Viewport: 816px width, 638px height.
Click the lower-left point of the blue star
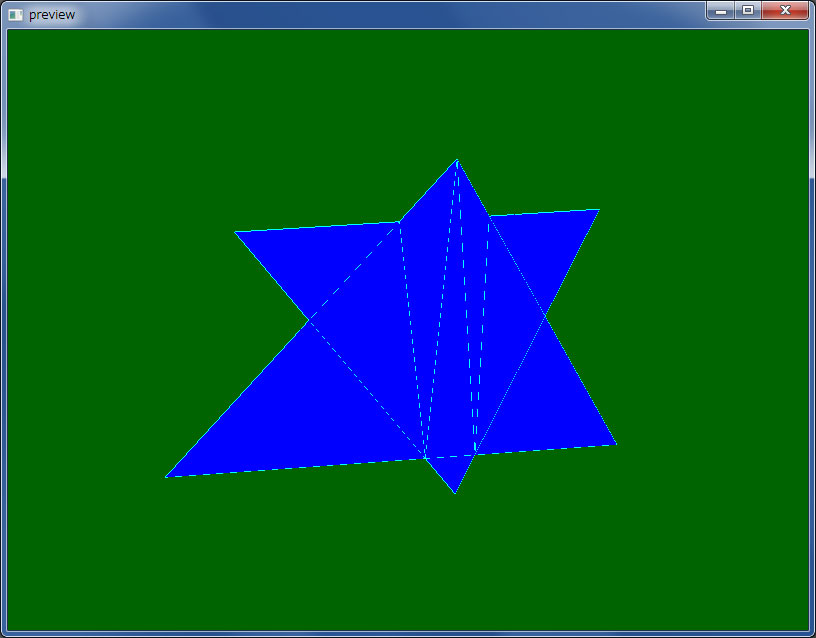coord(168,476)
